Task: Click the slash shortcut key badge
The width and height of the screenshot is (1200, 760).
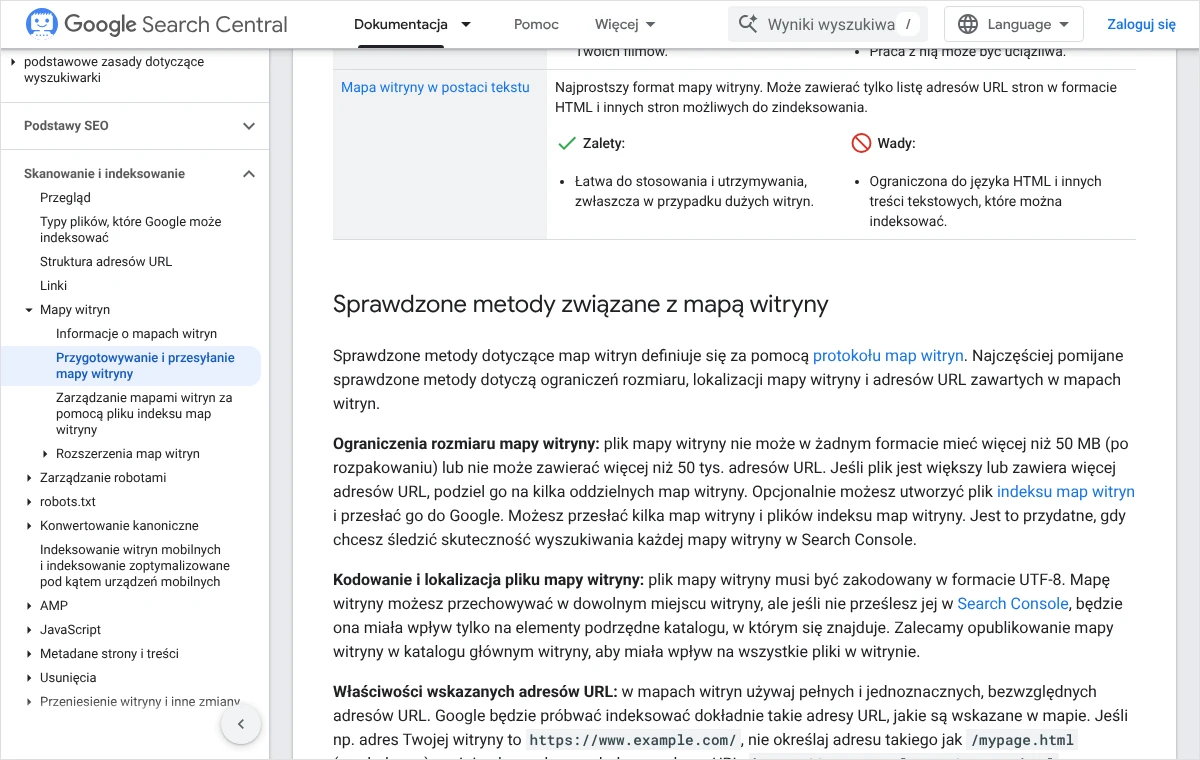Action: (907, 24)
